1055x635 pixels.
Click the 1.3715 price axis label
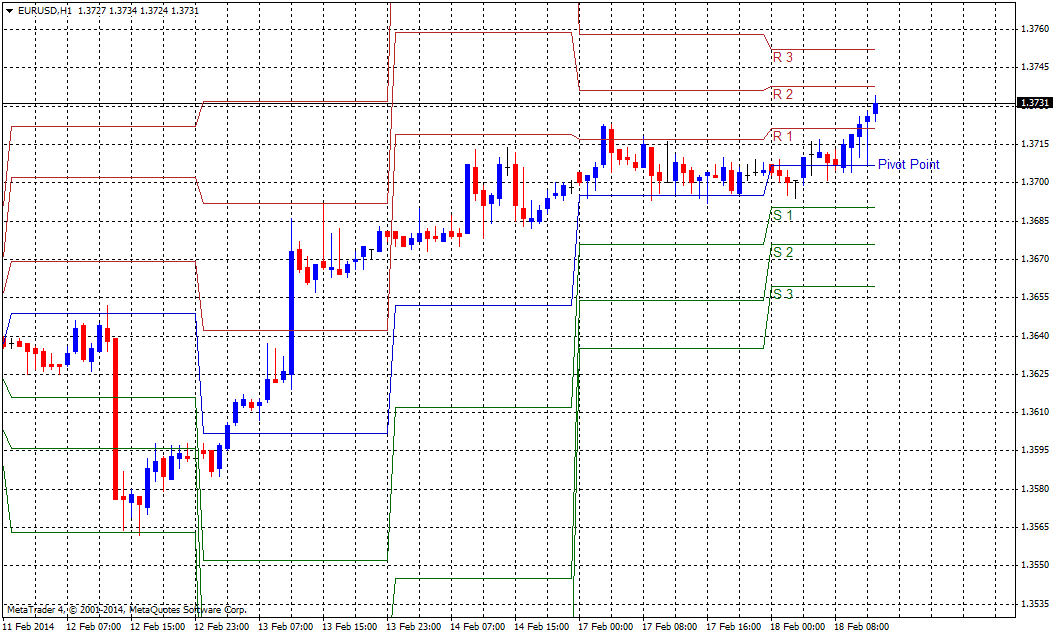point(1035,143)
